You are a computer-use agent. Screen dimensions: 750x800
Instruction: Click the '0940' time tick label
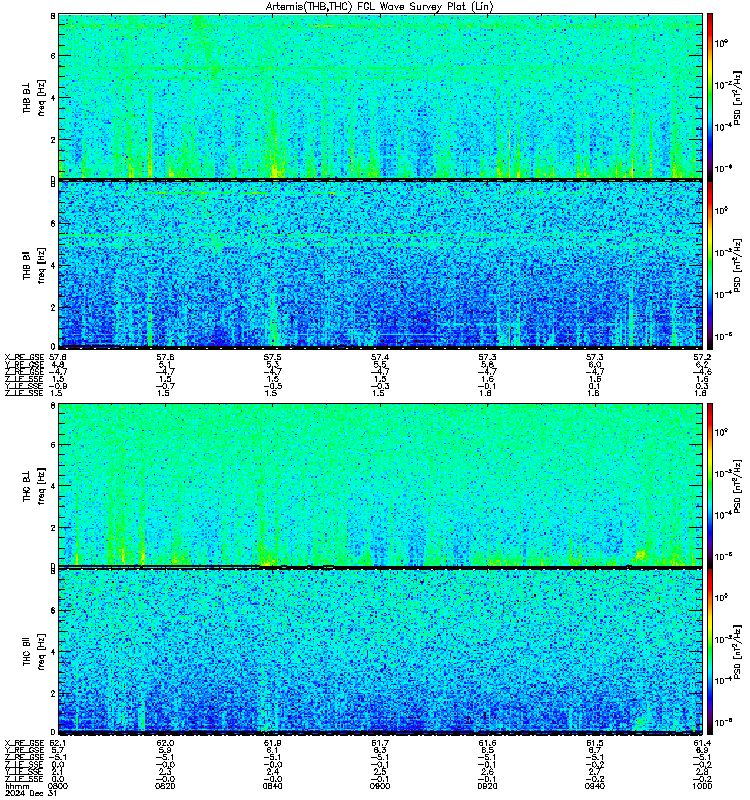[x=594, y=786]
